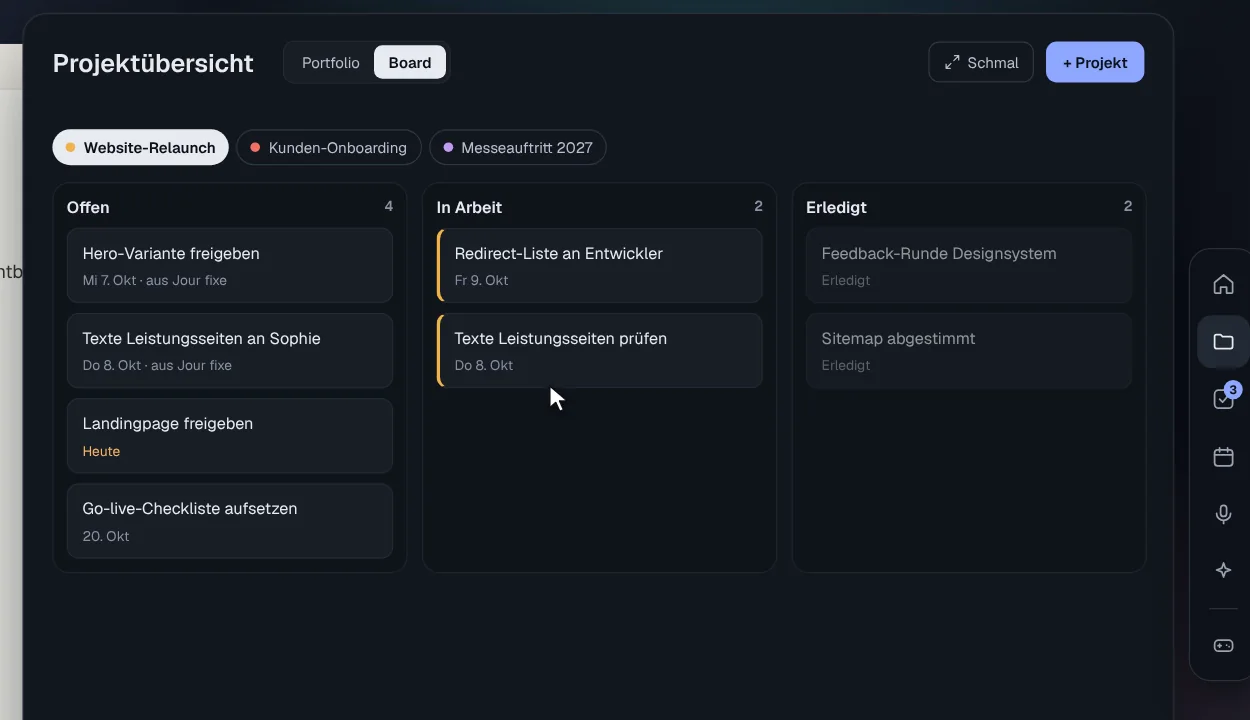Open tasks icon with badge 3
Image resolution: width=1250 pixels, height=720 pixels.
click(1223, 399)
